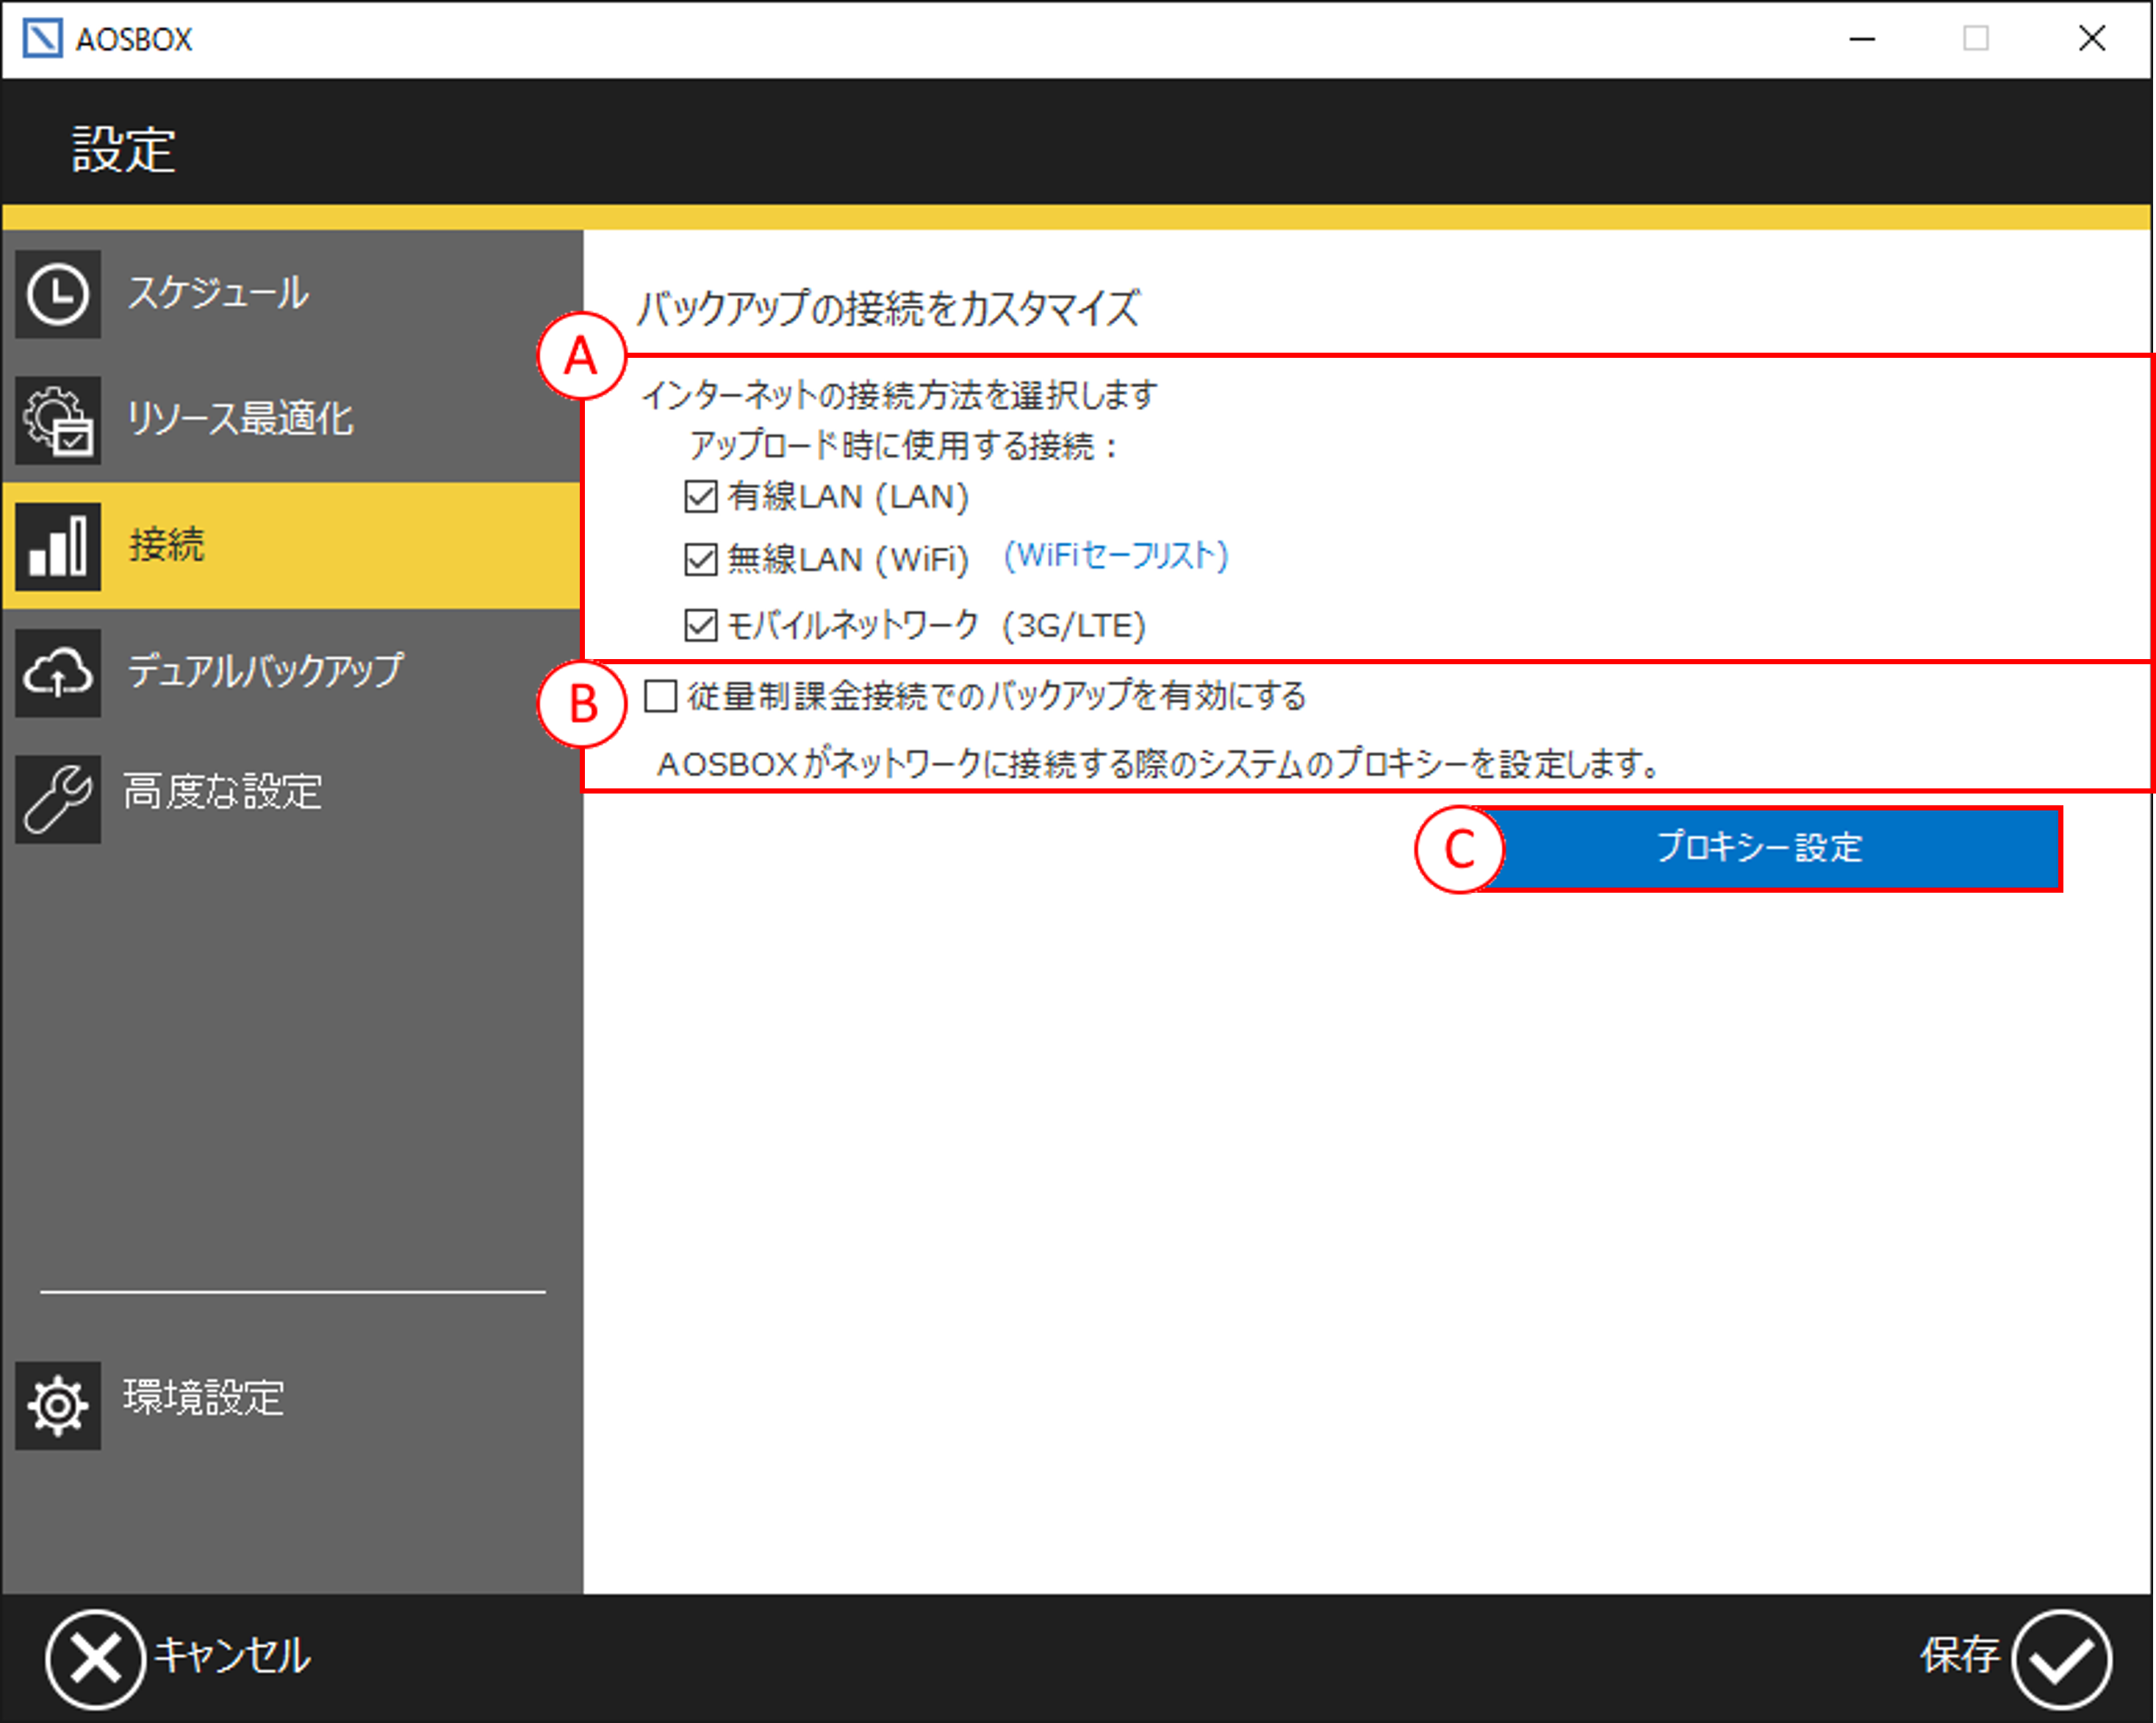Disable モバイルネットワーク (3G/LTE) checkbox
This screenshot has width=2156, height=1723.
pyautogui.click(x=701, y=625)
